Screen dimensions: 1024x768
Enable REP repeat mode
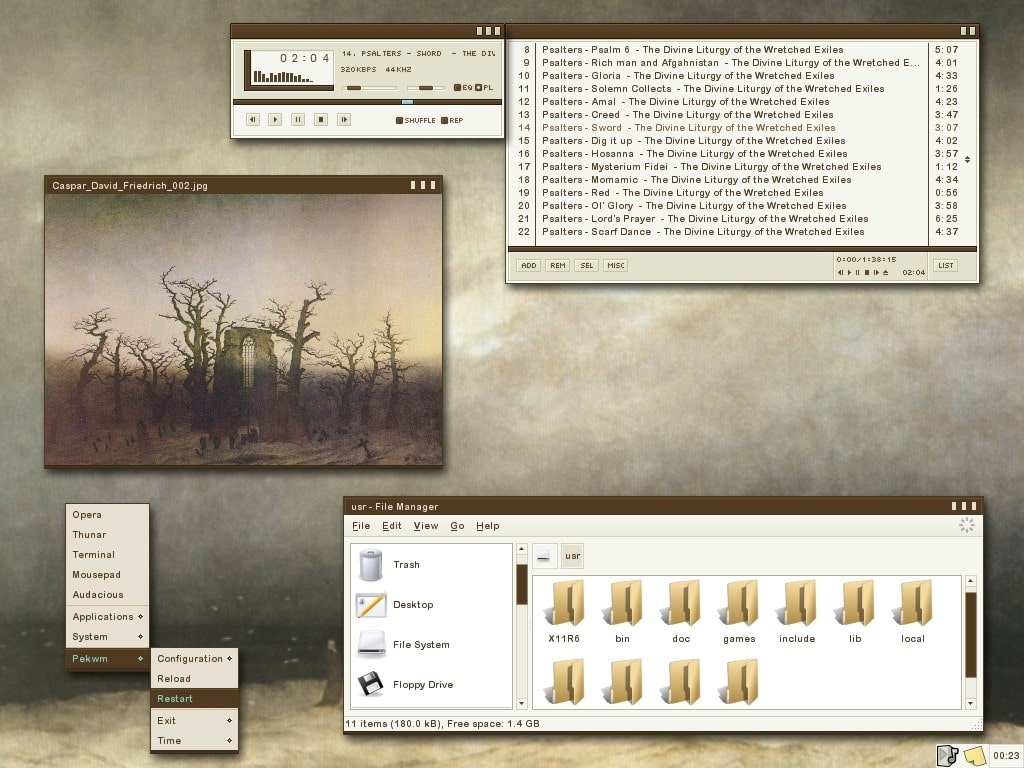(x=452, y=120)
